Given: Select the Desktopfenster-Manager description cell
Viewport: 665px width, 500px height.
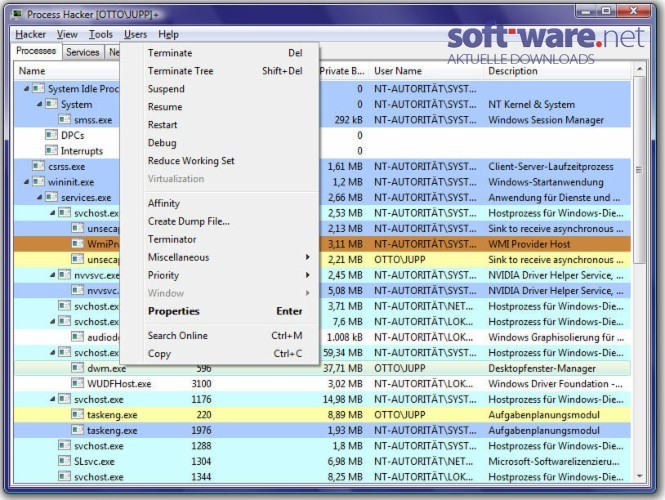Looking at the screenshot, I should [x=542, y=368].
